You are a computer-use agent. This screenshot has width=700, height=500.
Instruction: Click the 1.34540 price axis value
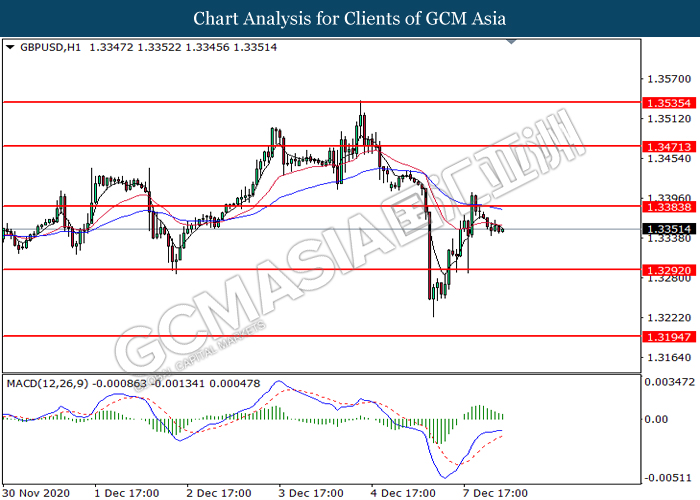pos(669,158)
